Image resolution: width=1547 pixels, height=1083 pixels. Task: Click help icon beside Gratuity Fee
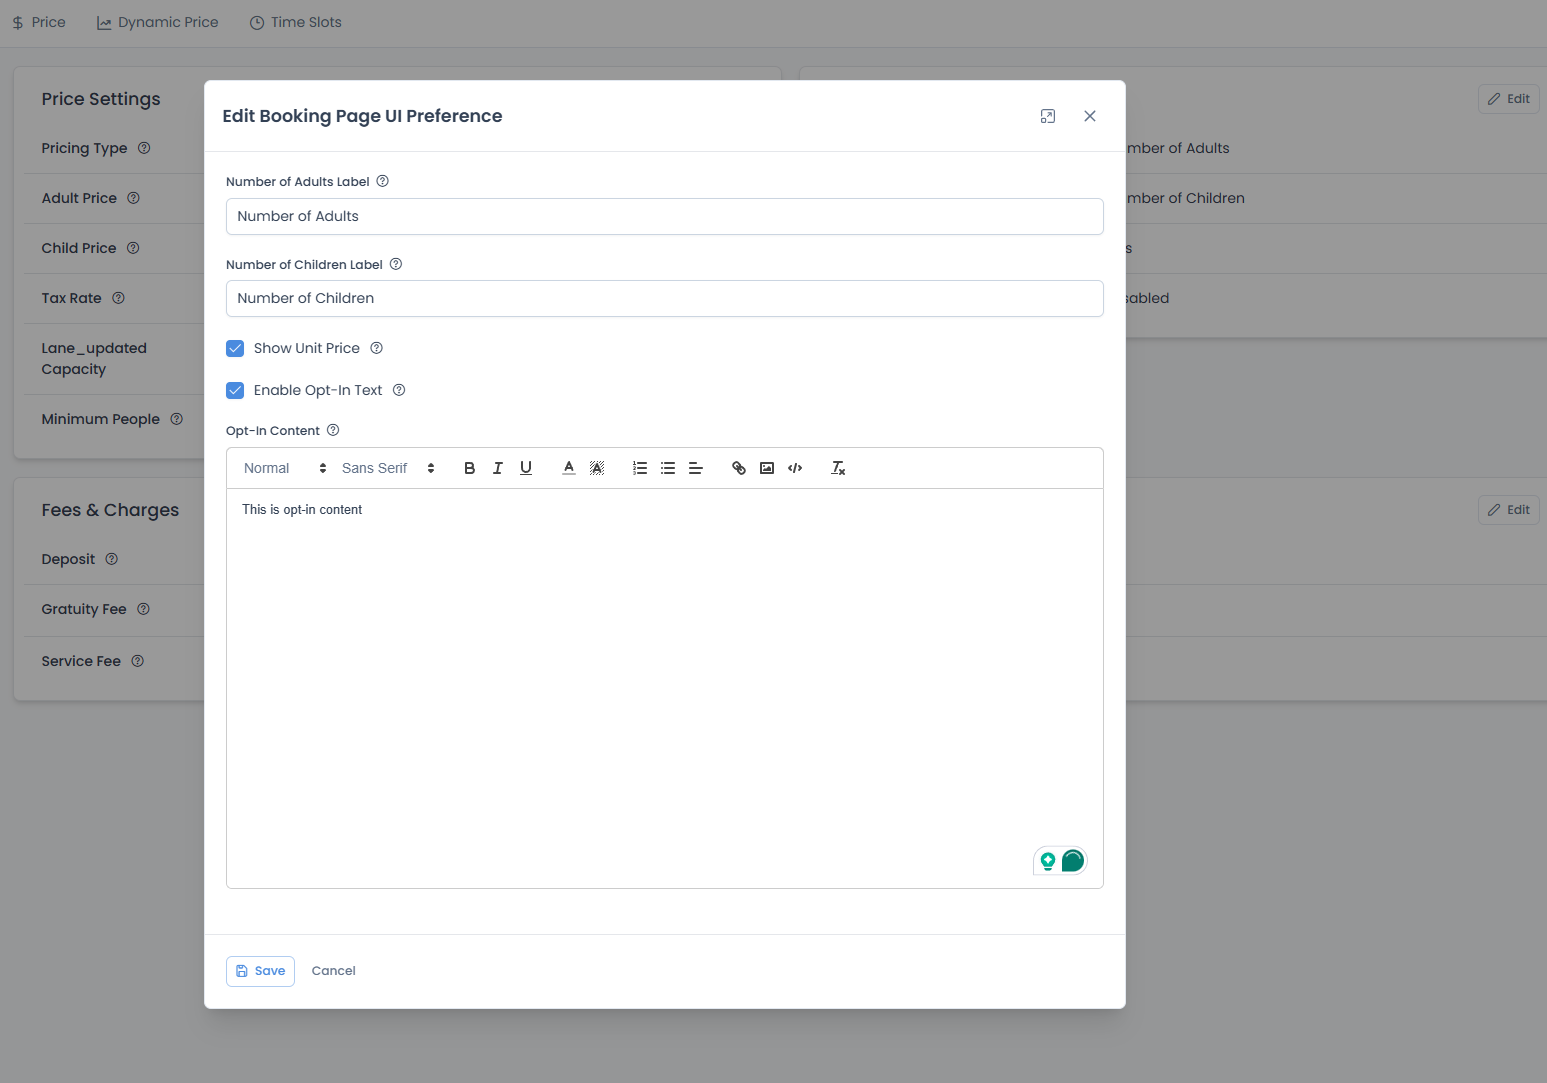pyautogui.click(x=144, y=609)
